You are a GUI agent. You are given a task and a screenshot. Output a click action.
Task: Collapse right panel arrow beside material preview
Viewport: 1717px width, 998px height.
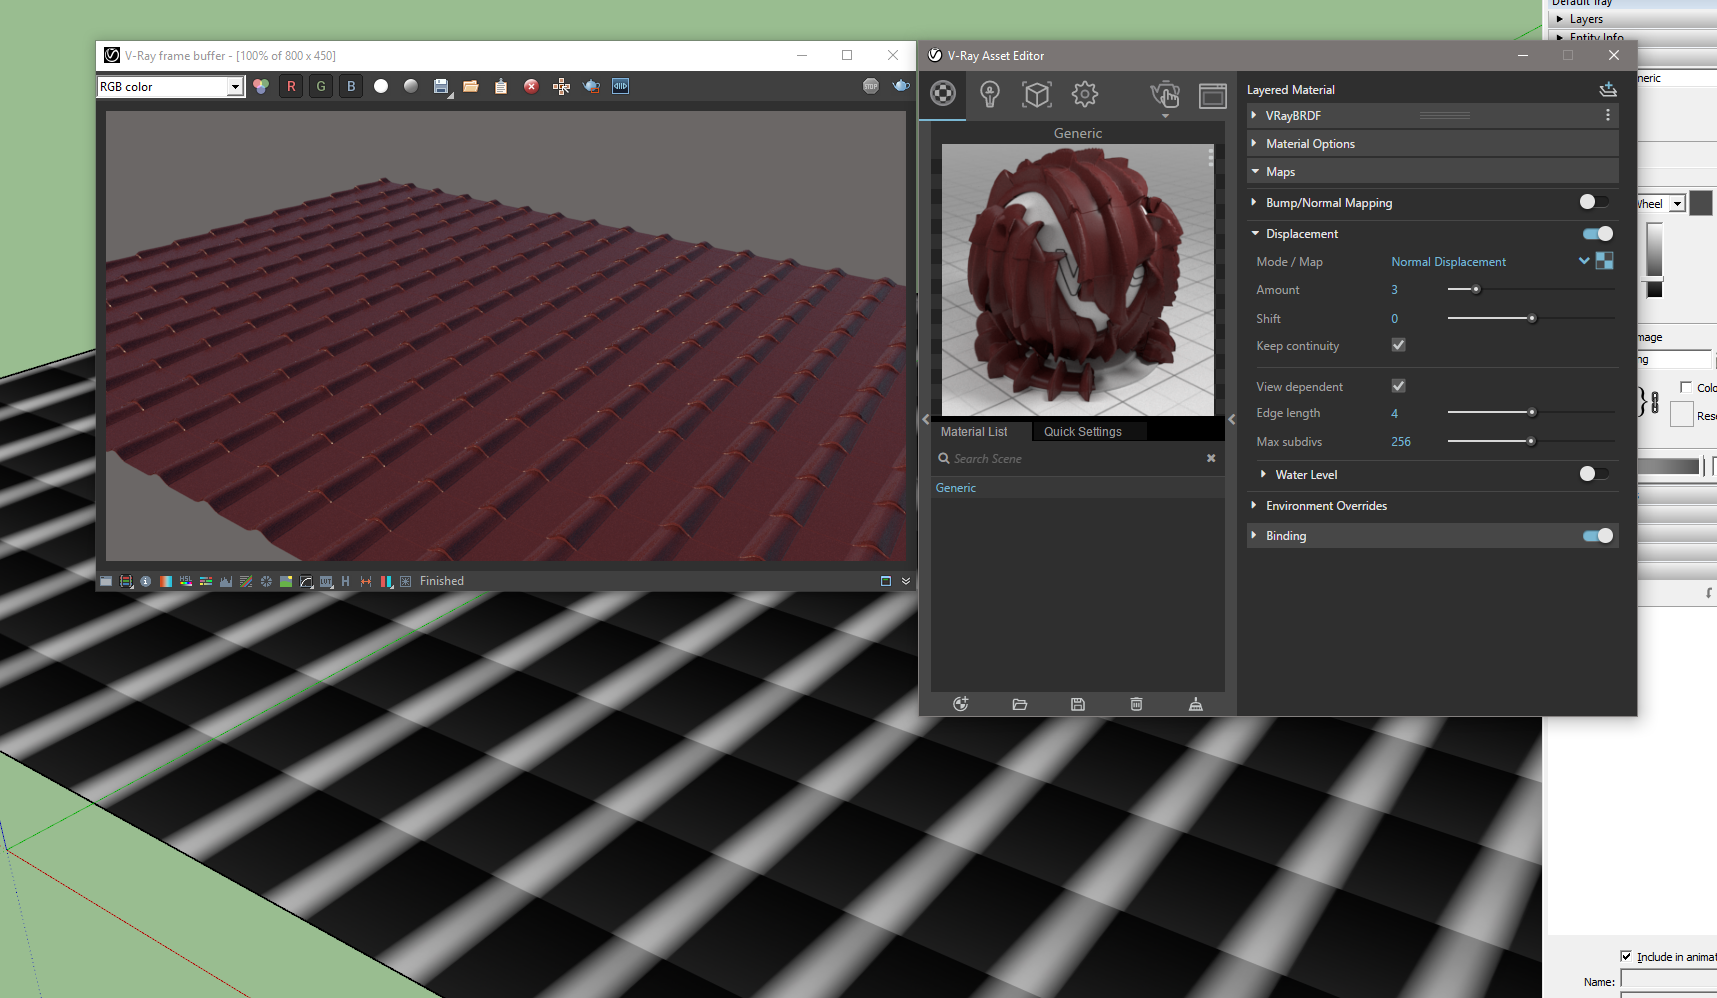1232,419
